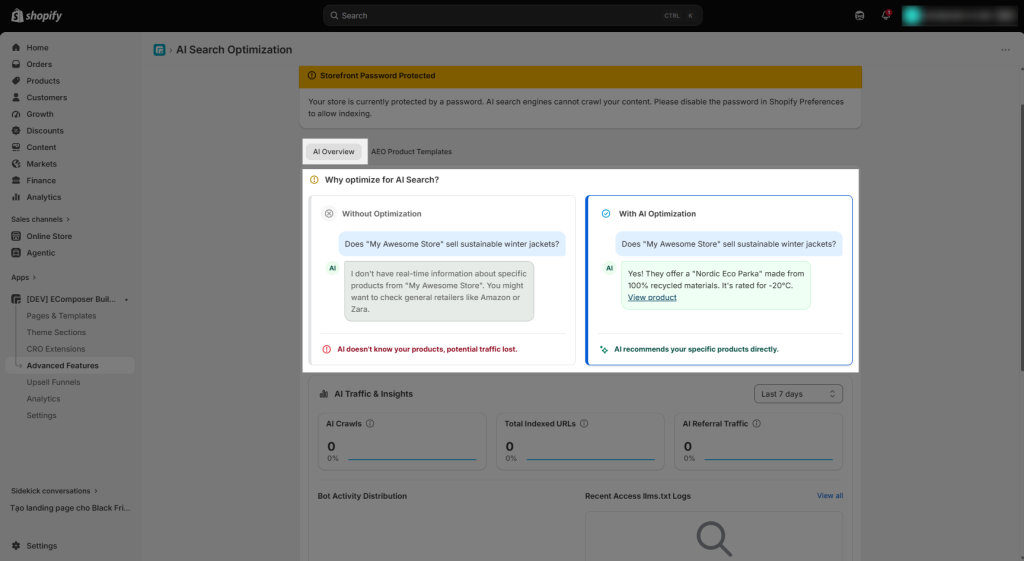Click the Without Optimization comparison card
Screen dimensions: 1024x561
442,280
